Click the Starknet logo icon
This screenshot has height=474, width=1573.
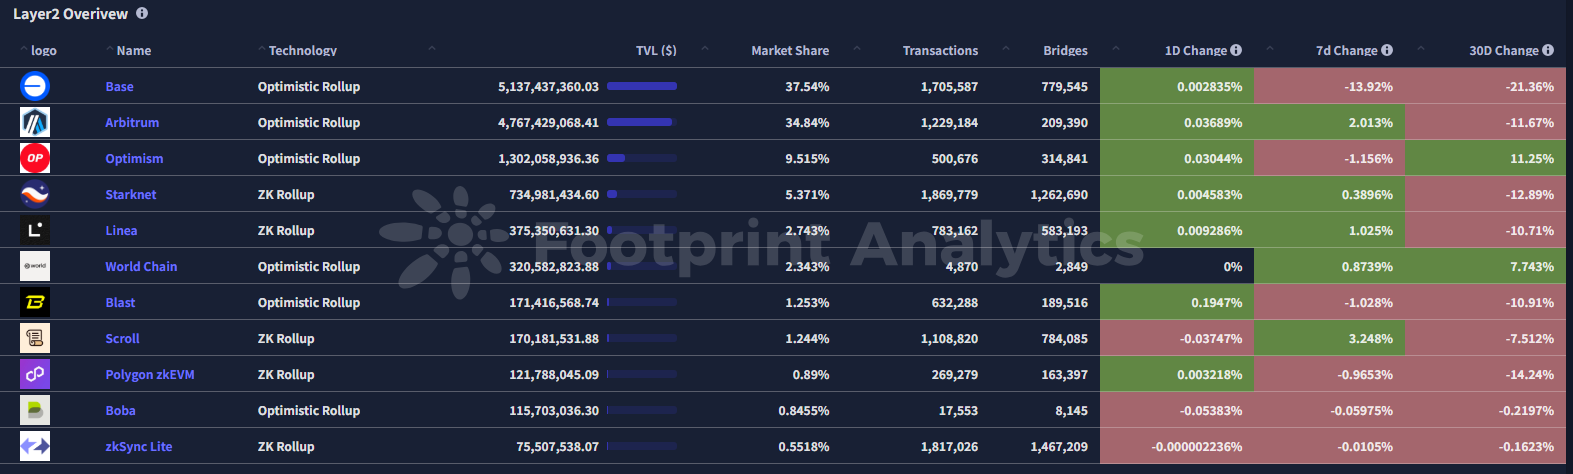(35, 194)
